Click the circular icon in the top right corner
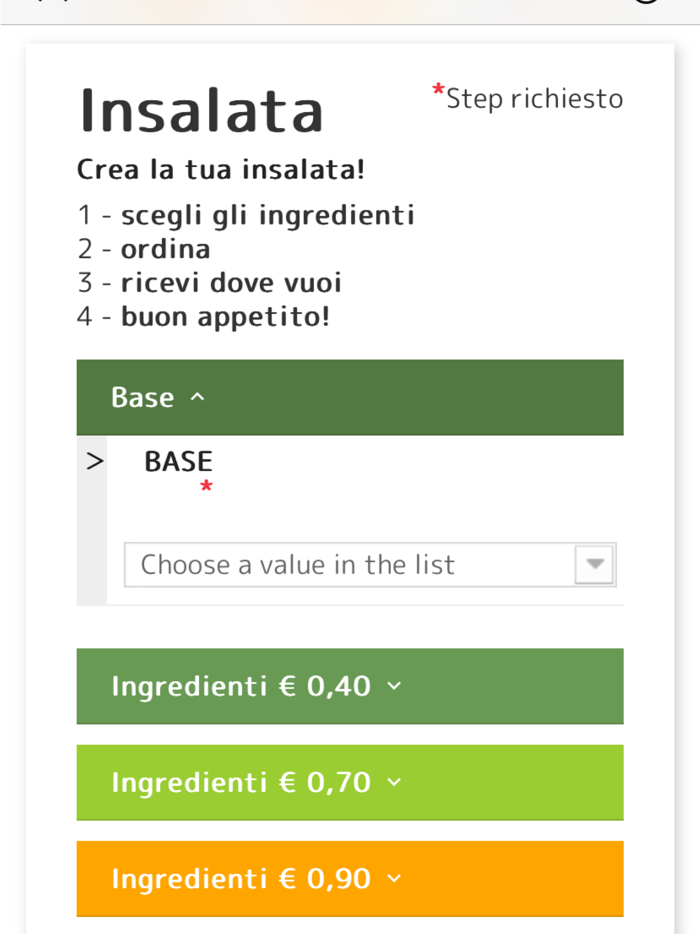The height and width of the screenshot is (934, 700). pos(646,5)
